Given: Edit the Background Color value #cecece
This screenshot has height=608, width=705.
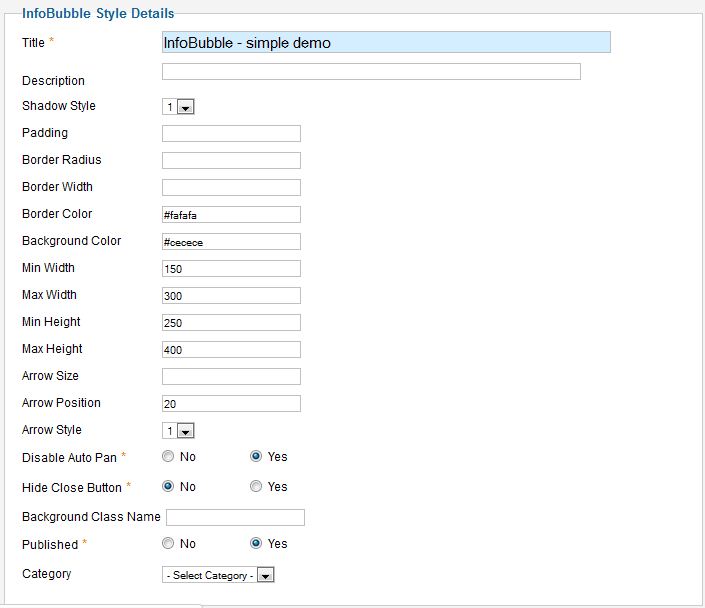Looking at the screenshot, I should (230, 241).
